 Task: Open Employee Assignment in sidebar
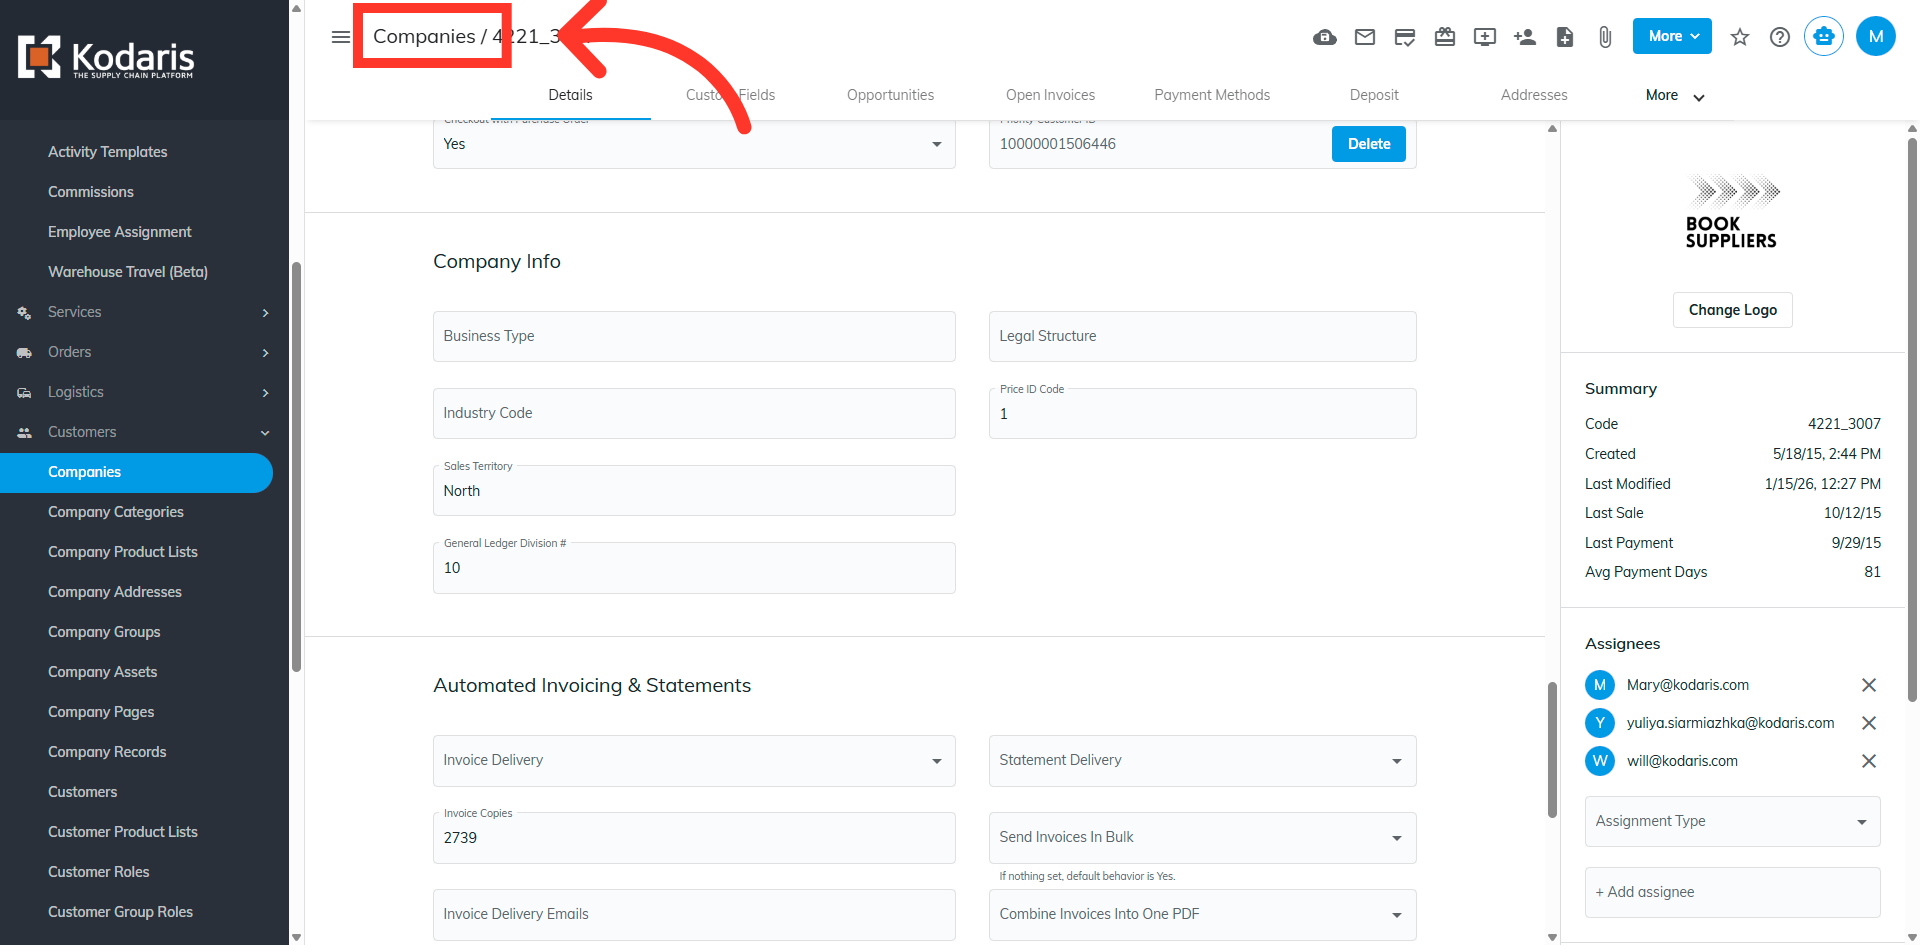click(x=120, y=232)
